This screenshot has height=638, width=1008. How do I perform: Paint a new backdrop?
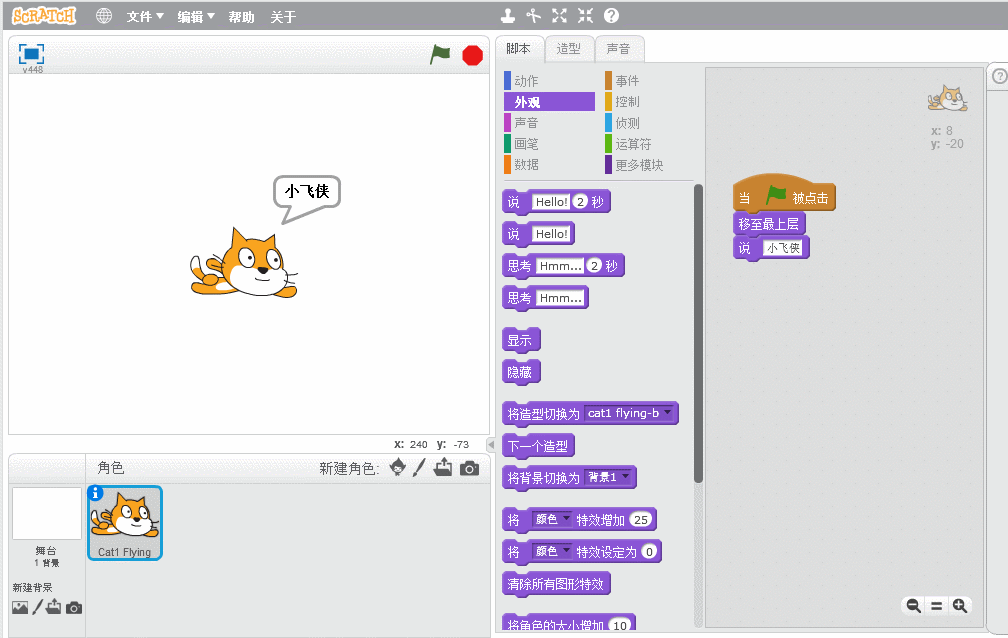pos(38,606)
